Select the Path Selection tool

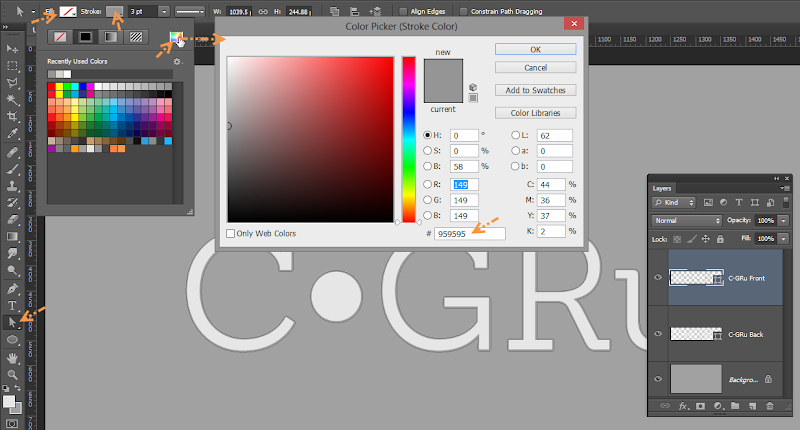(x=12, y=322)
